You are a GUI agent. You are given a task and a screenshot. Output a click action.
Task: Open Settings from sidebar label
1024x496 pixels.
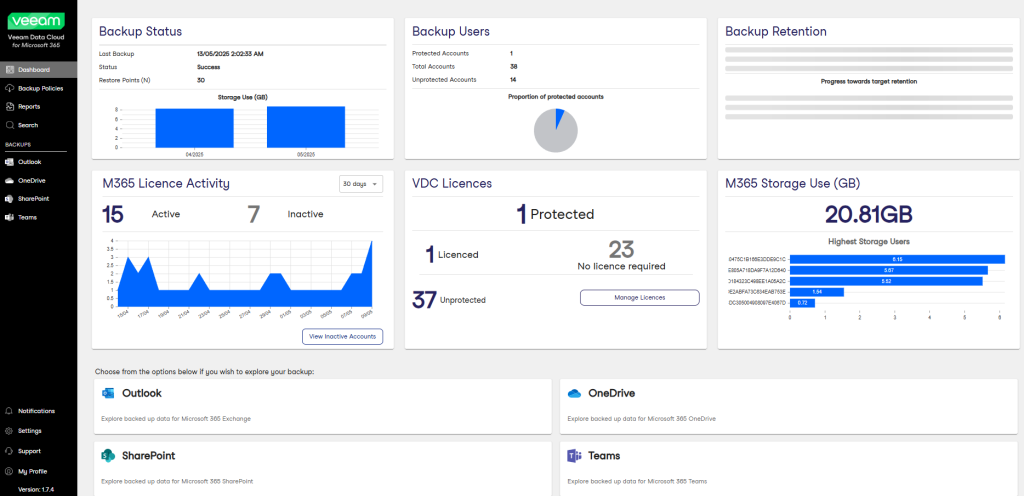pos(30,431)
